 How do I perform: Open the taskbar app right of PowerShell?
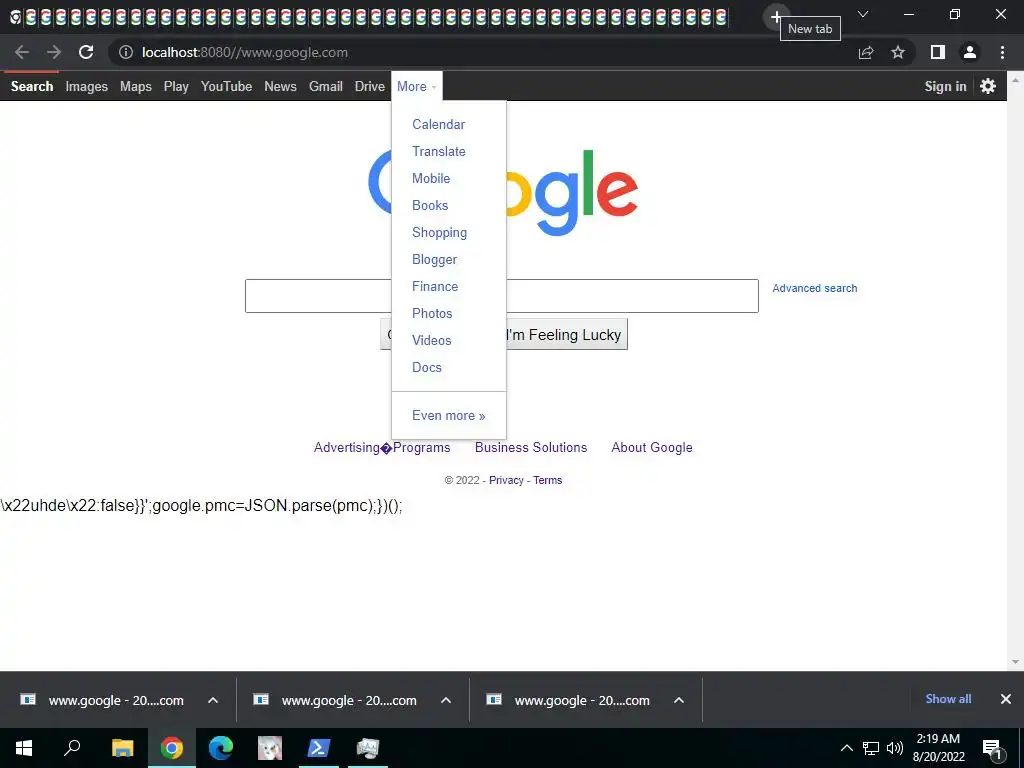[368, 748]
